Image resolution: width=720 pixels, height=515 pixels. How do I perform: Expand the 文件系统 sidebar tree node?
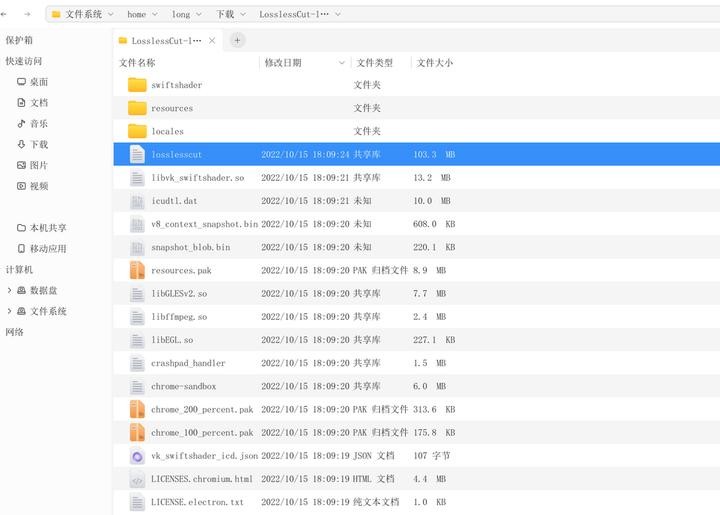pos(9,311)
